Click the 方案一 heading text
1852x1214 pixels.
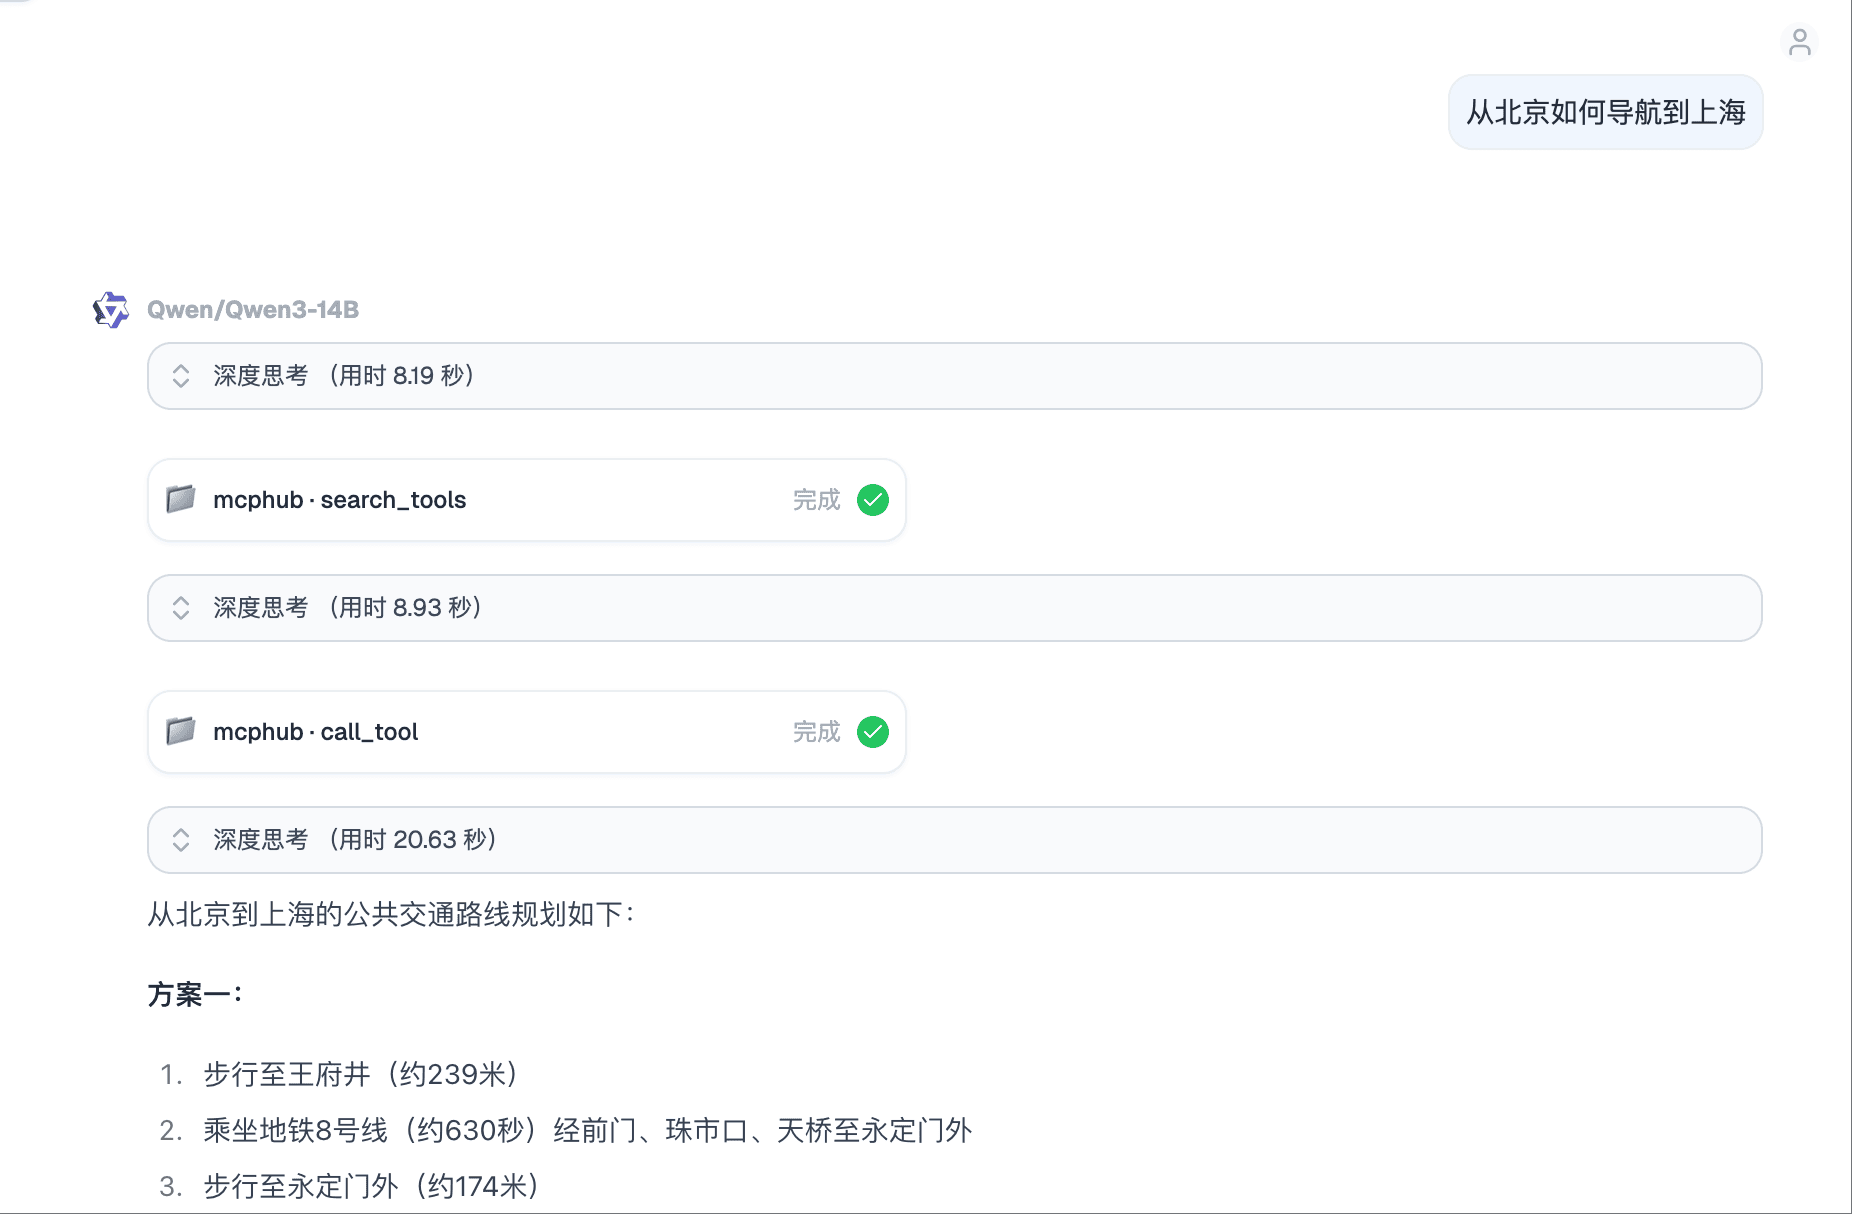(x=195, y=995)
